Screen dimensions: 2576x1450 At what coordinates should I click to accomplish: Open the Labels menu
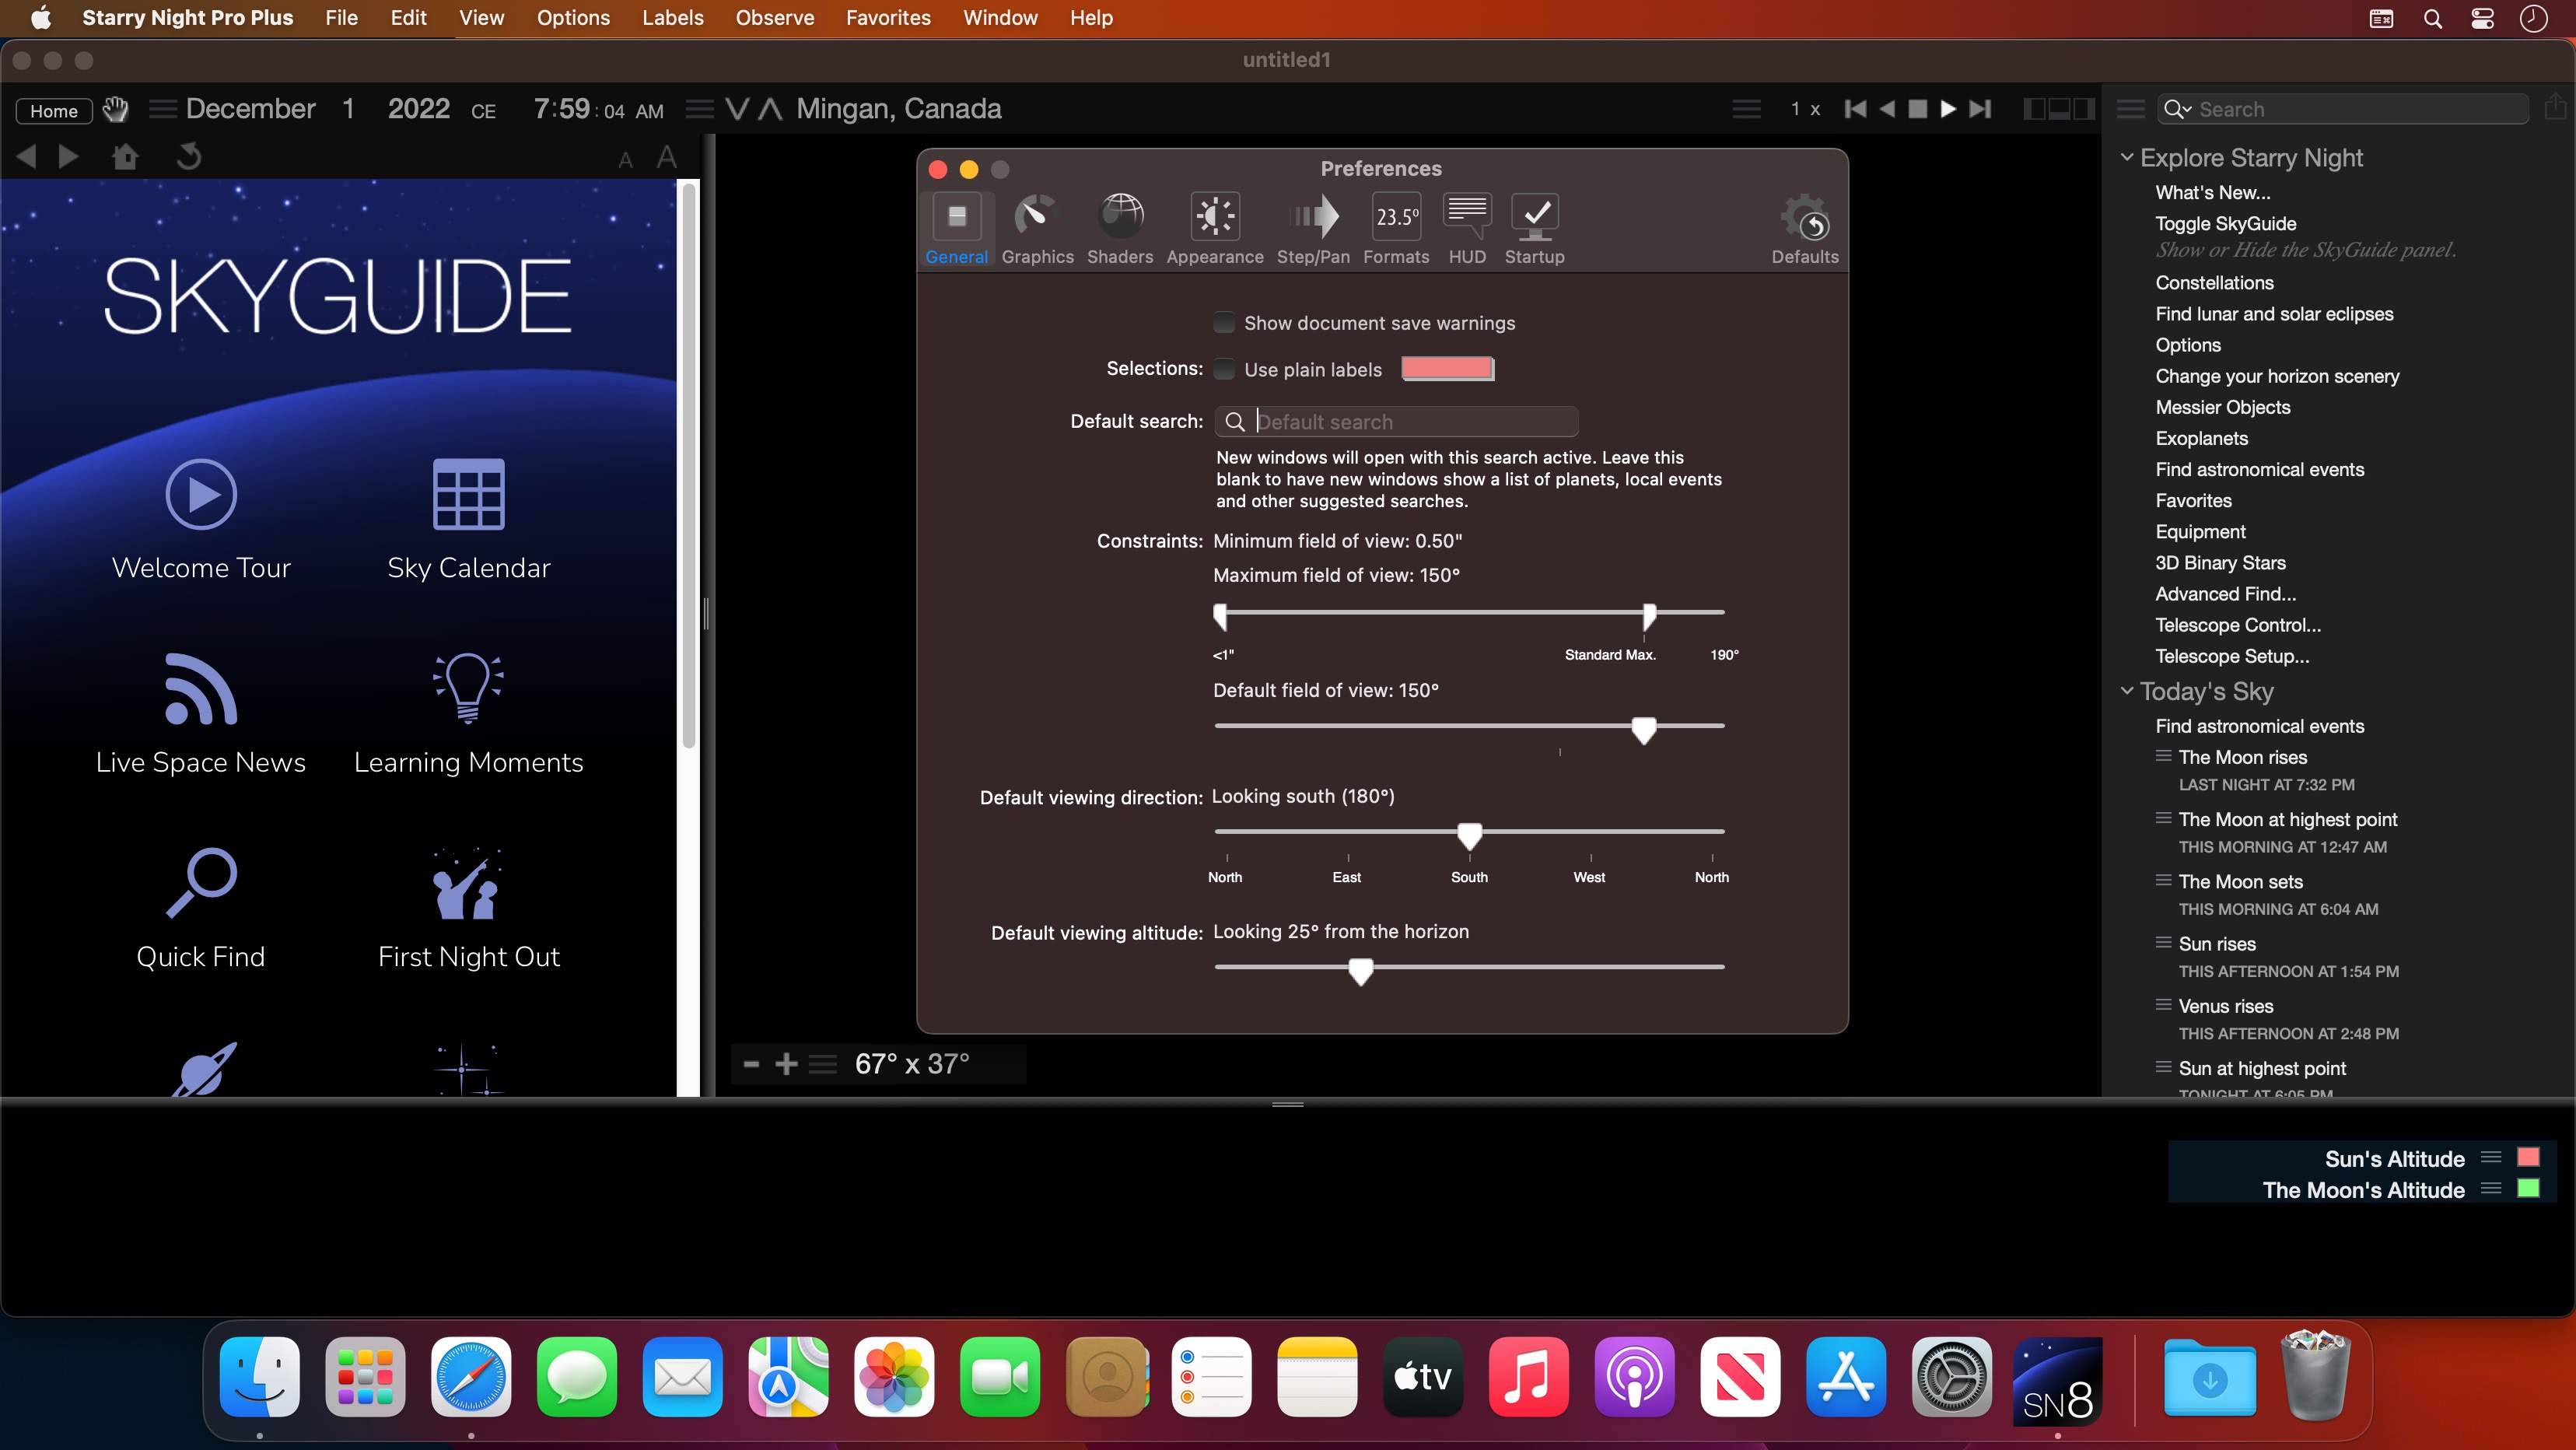click(x=672, y=18)
